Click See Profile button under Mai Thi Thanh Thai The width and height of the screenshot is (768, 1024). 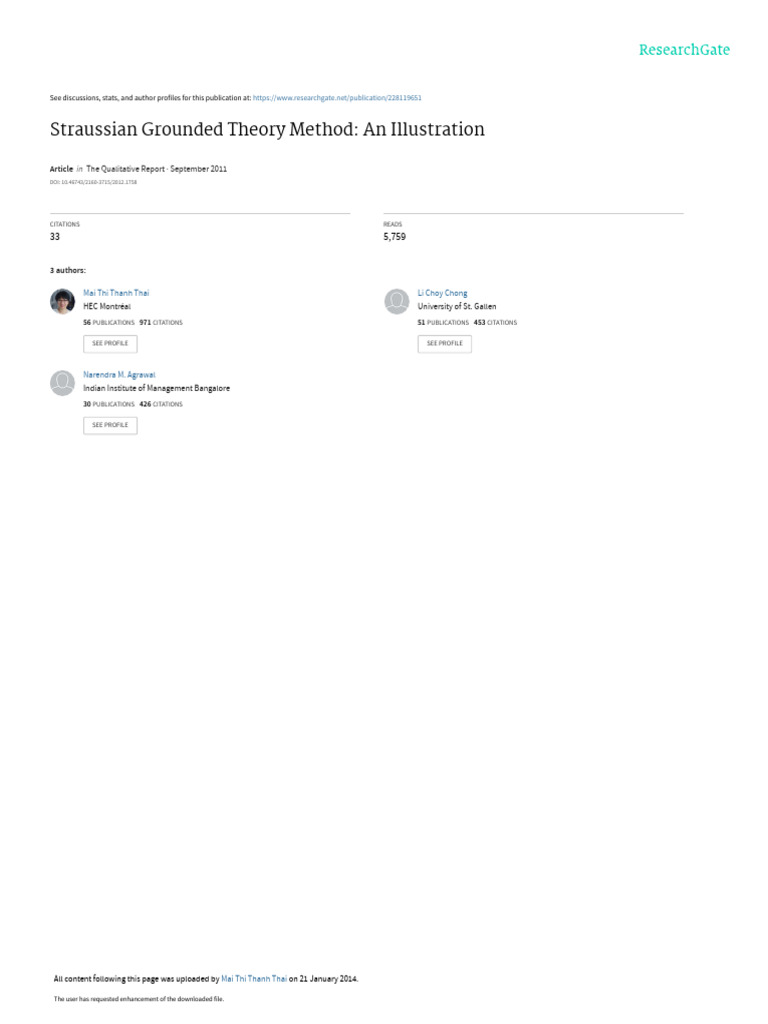[110, 344]
